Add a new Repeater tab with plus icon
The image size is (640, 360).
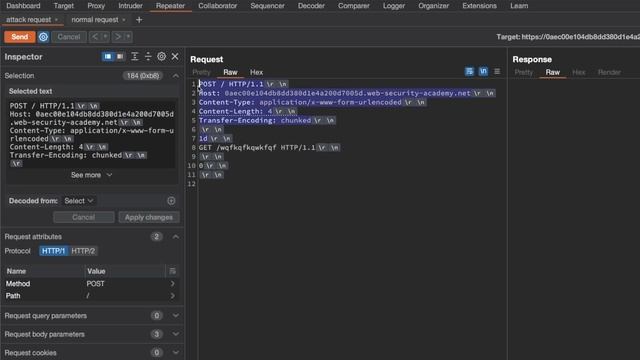(139, 20)
